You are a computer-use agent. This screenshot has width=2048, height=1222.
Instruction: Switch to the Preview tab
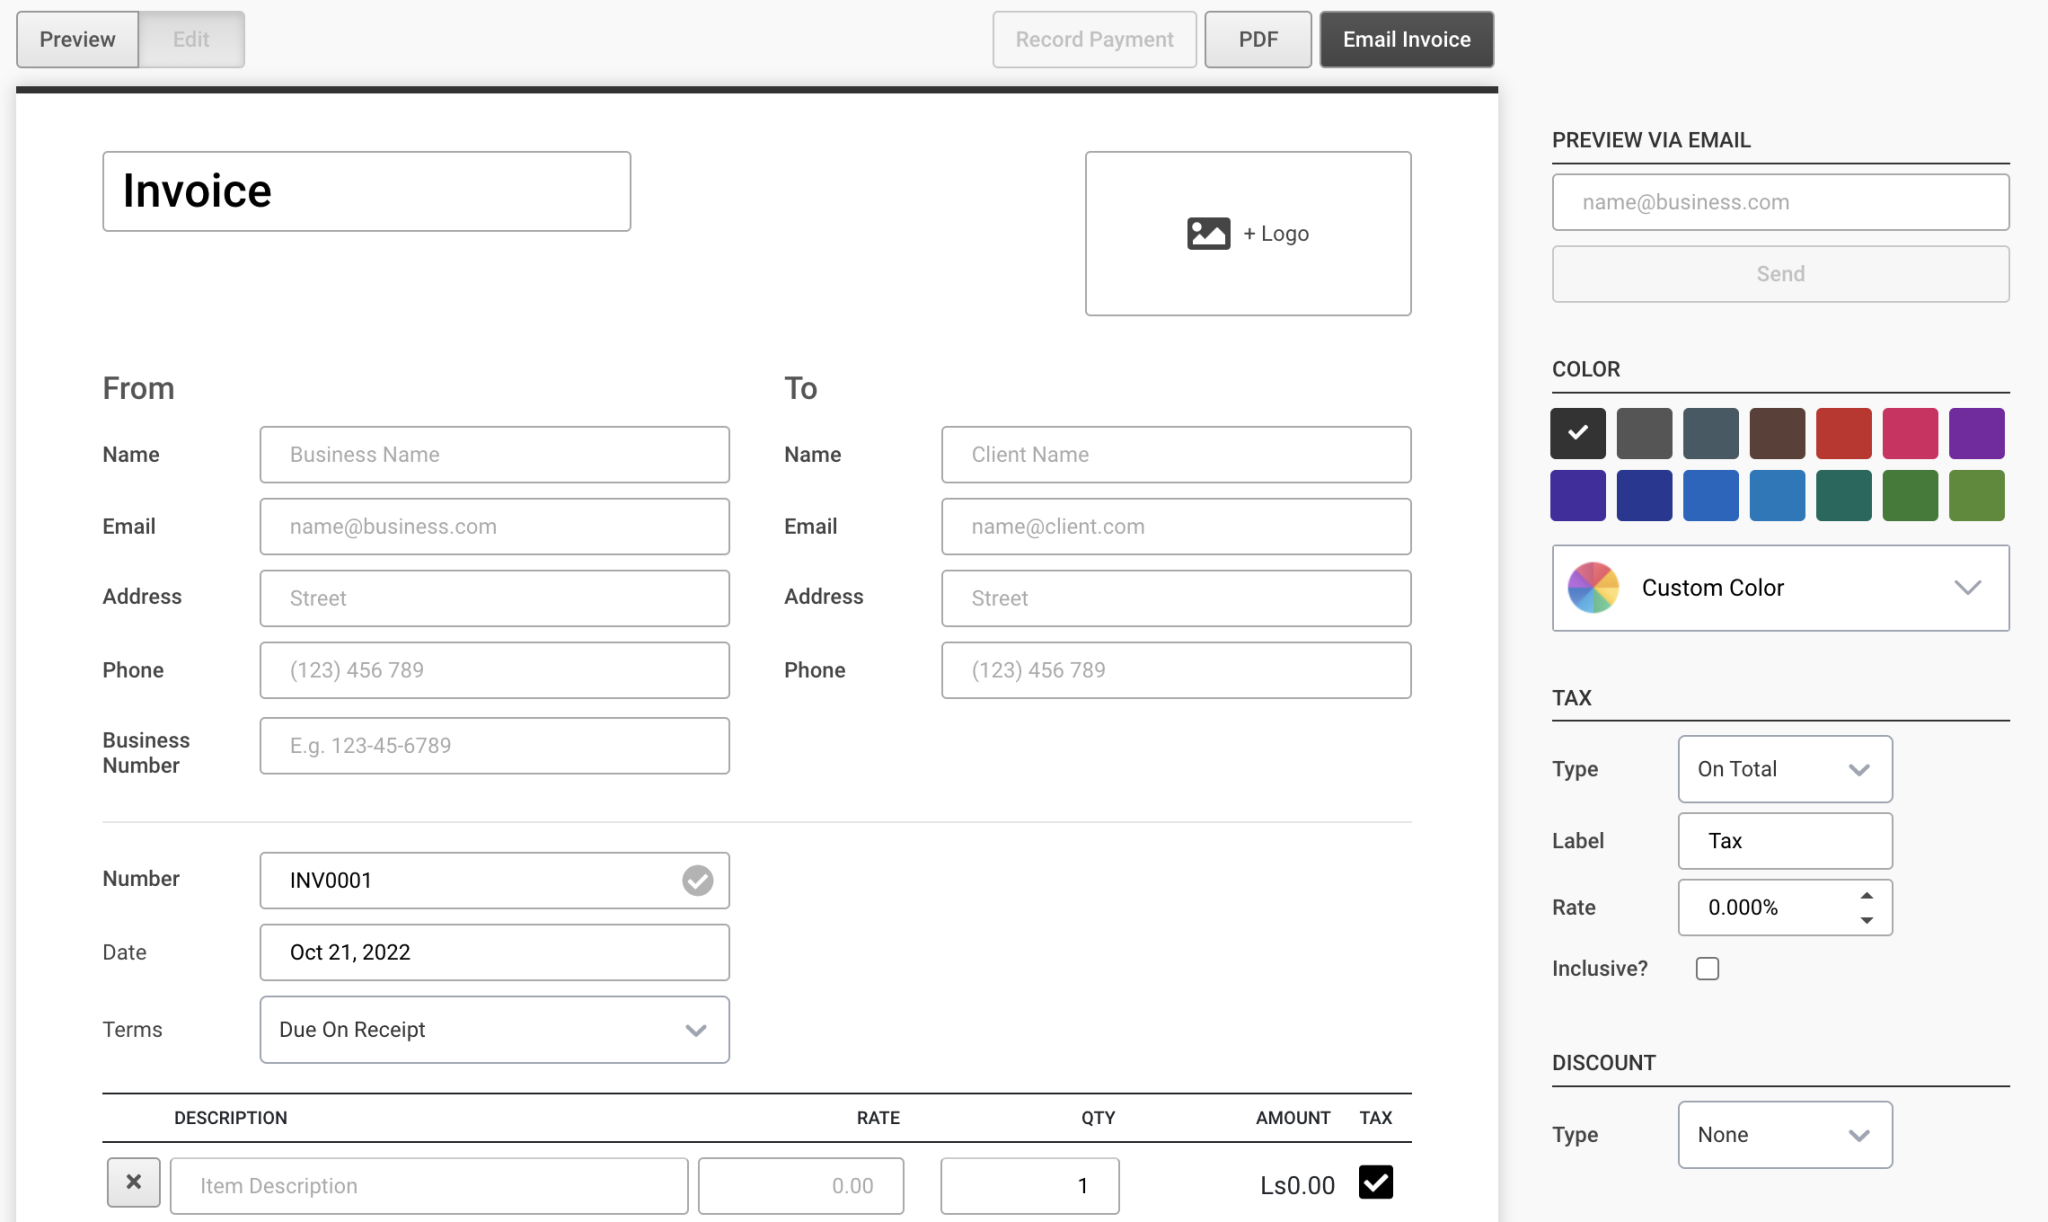78,40
